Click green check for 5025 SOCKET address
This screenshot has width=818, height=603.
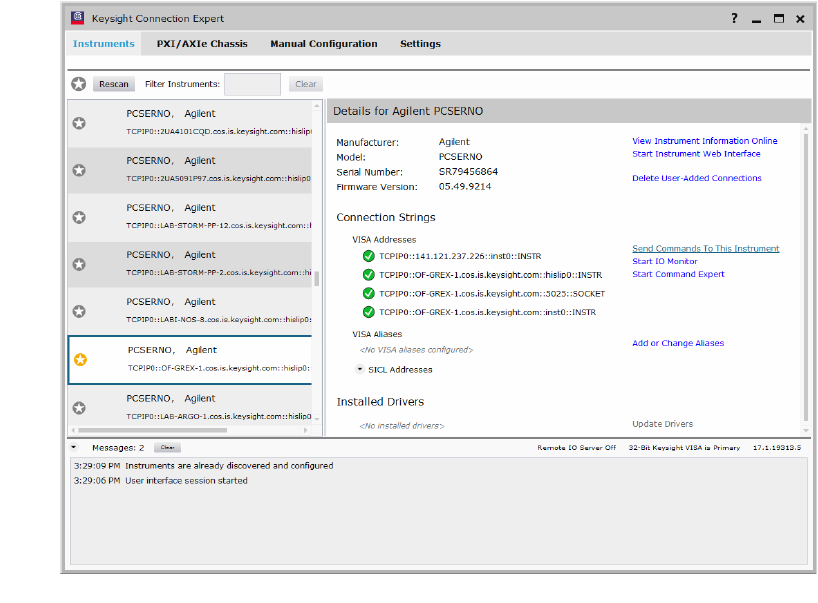click(x=368, y=294)
